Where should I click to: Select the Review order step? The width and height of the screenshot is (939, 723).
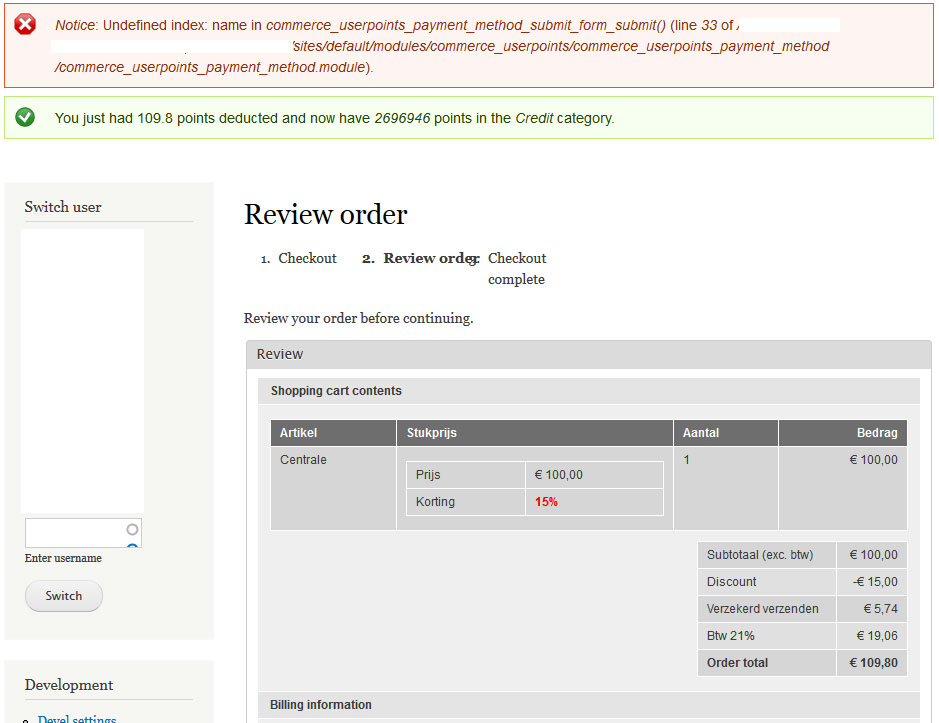pos(424,258)
